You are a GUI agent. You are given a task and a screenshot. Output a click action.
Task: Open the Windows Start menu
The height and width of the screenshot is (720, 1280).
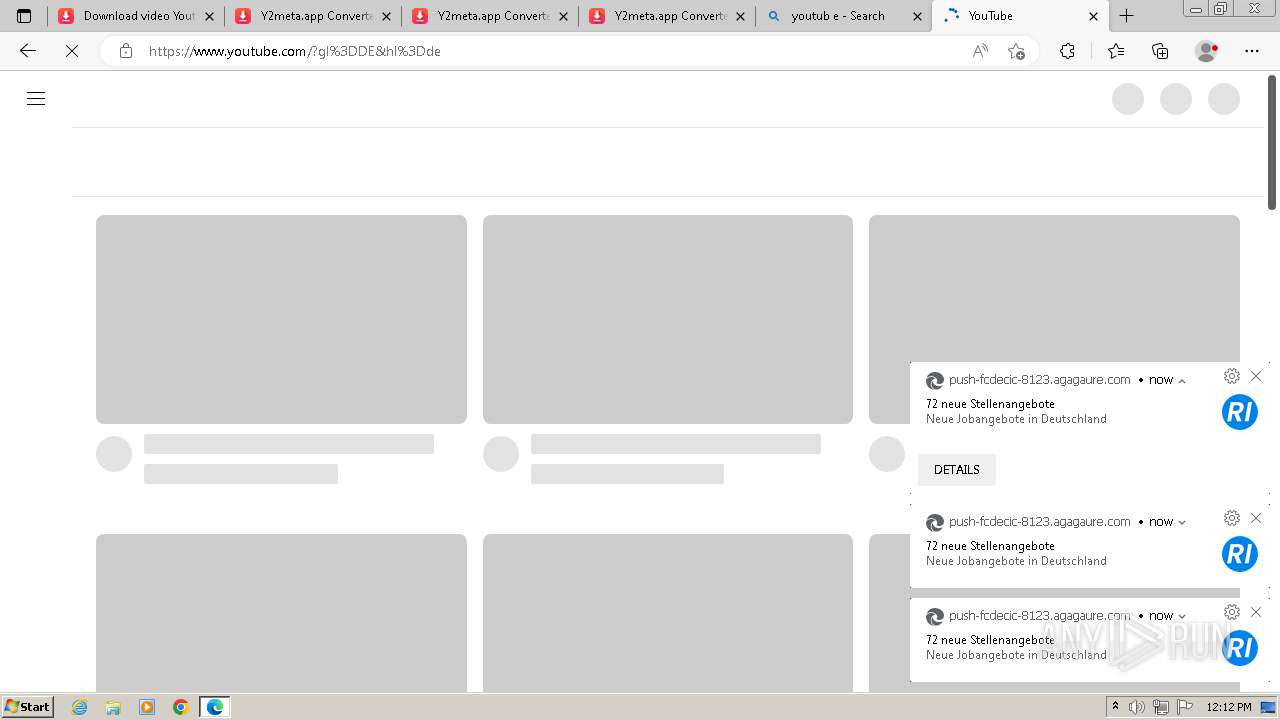pos(27,706)
